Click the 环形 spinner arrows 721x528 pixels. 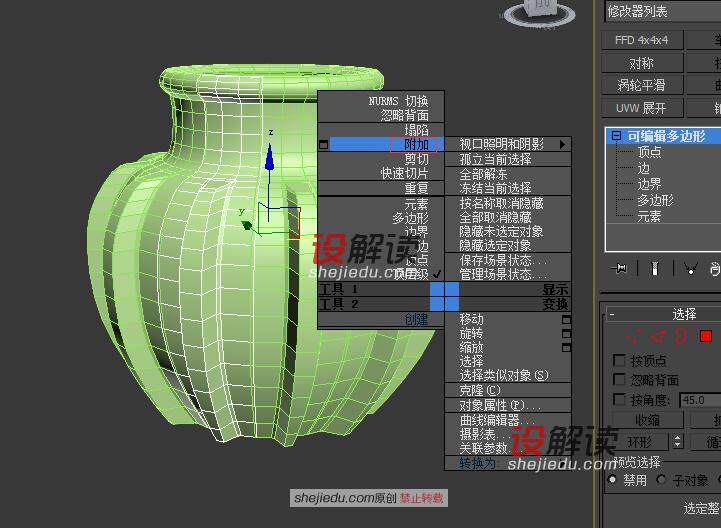pos(677,441)
